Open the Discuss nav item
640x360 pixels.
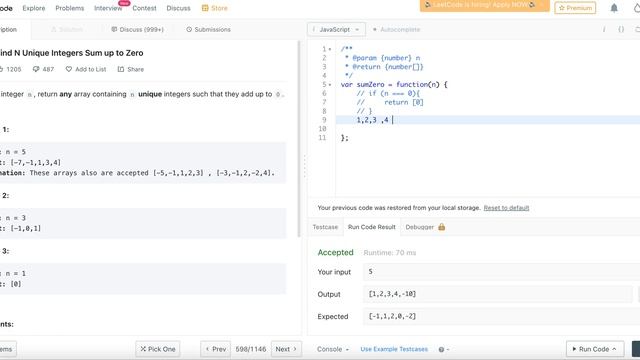(178, 8)
